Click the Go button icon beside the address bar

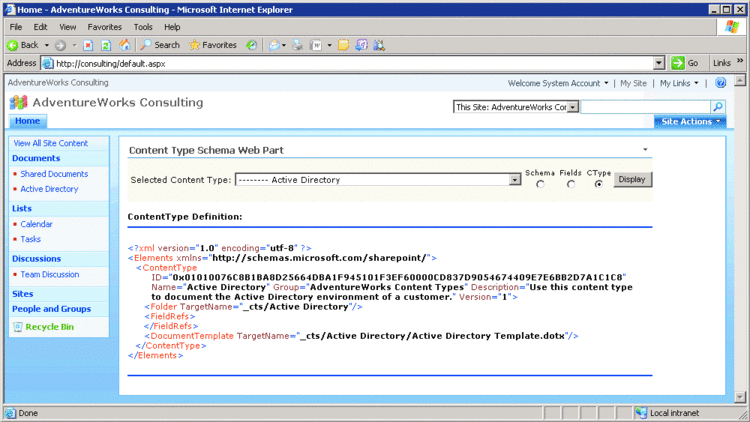[x=678, y=63]
